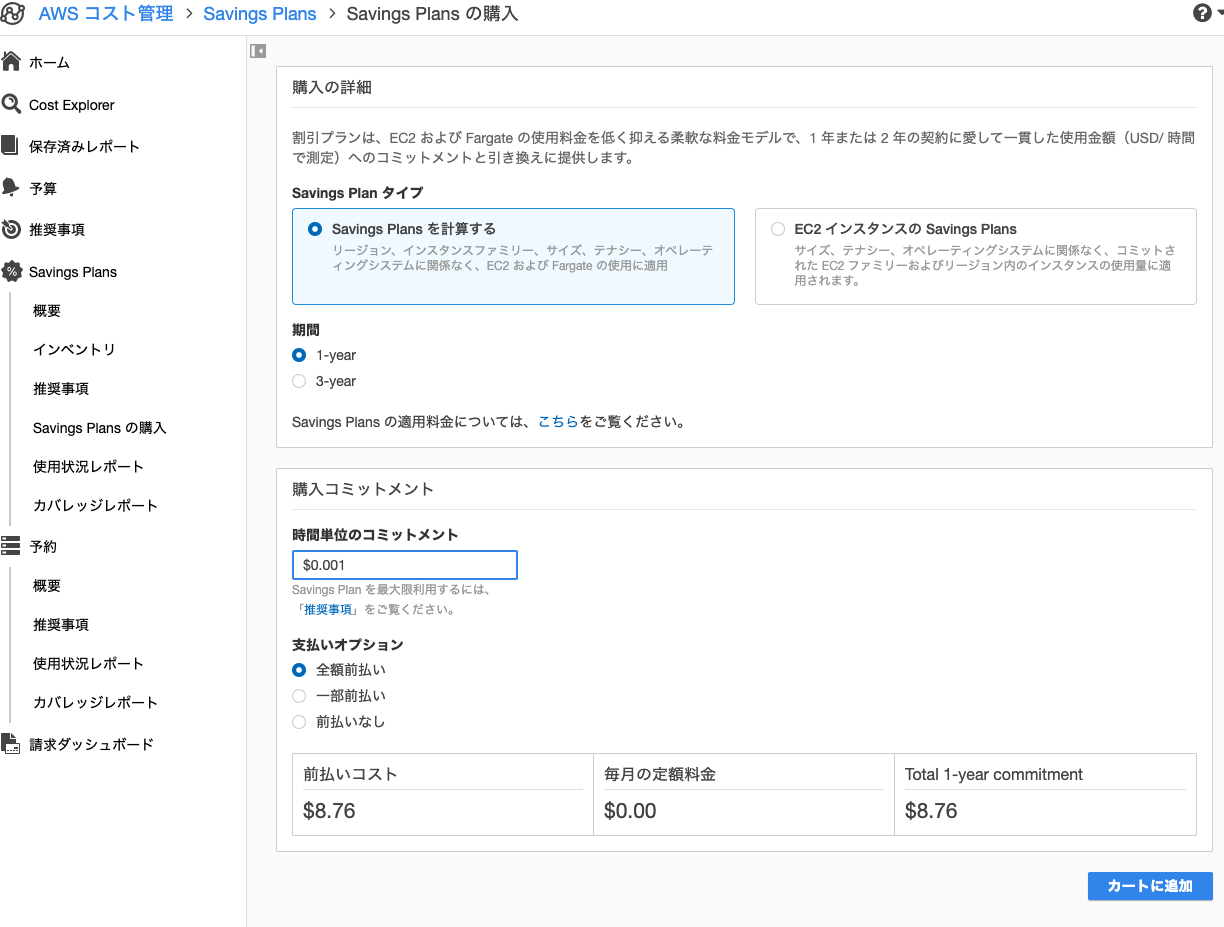Click the Savings Plan タイプ label
The height and width of the screenshot is (927, 1224).
358,193
